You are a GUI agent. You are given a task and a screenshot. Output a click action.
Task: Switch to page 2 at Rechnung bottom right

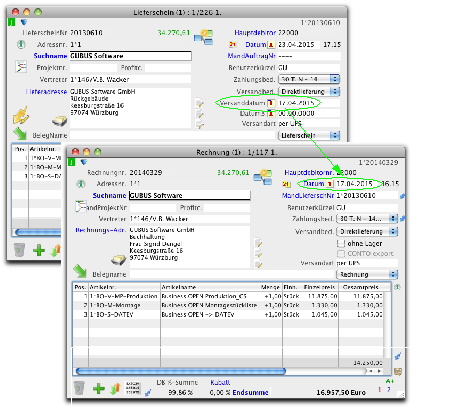[x=389, y=389]
